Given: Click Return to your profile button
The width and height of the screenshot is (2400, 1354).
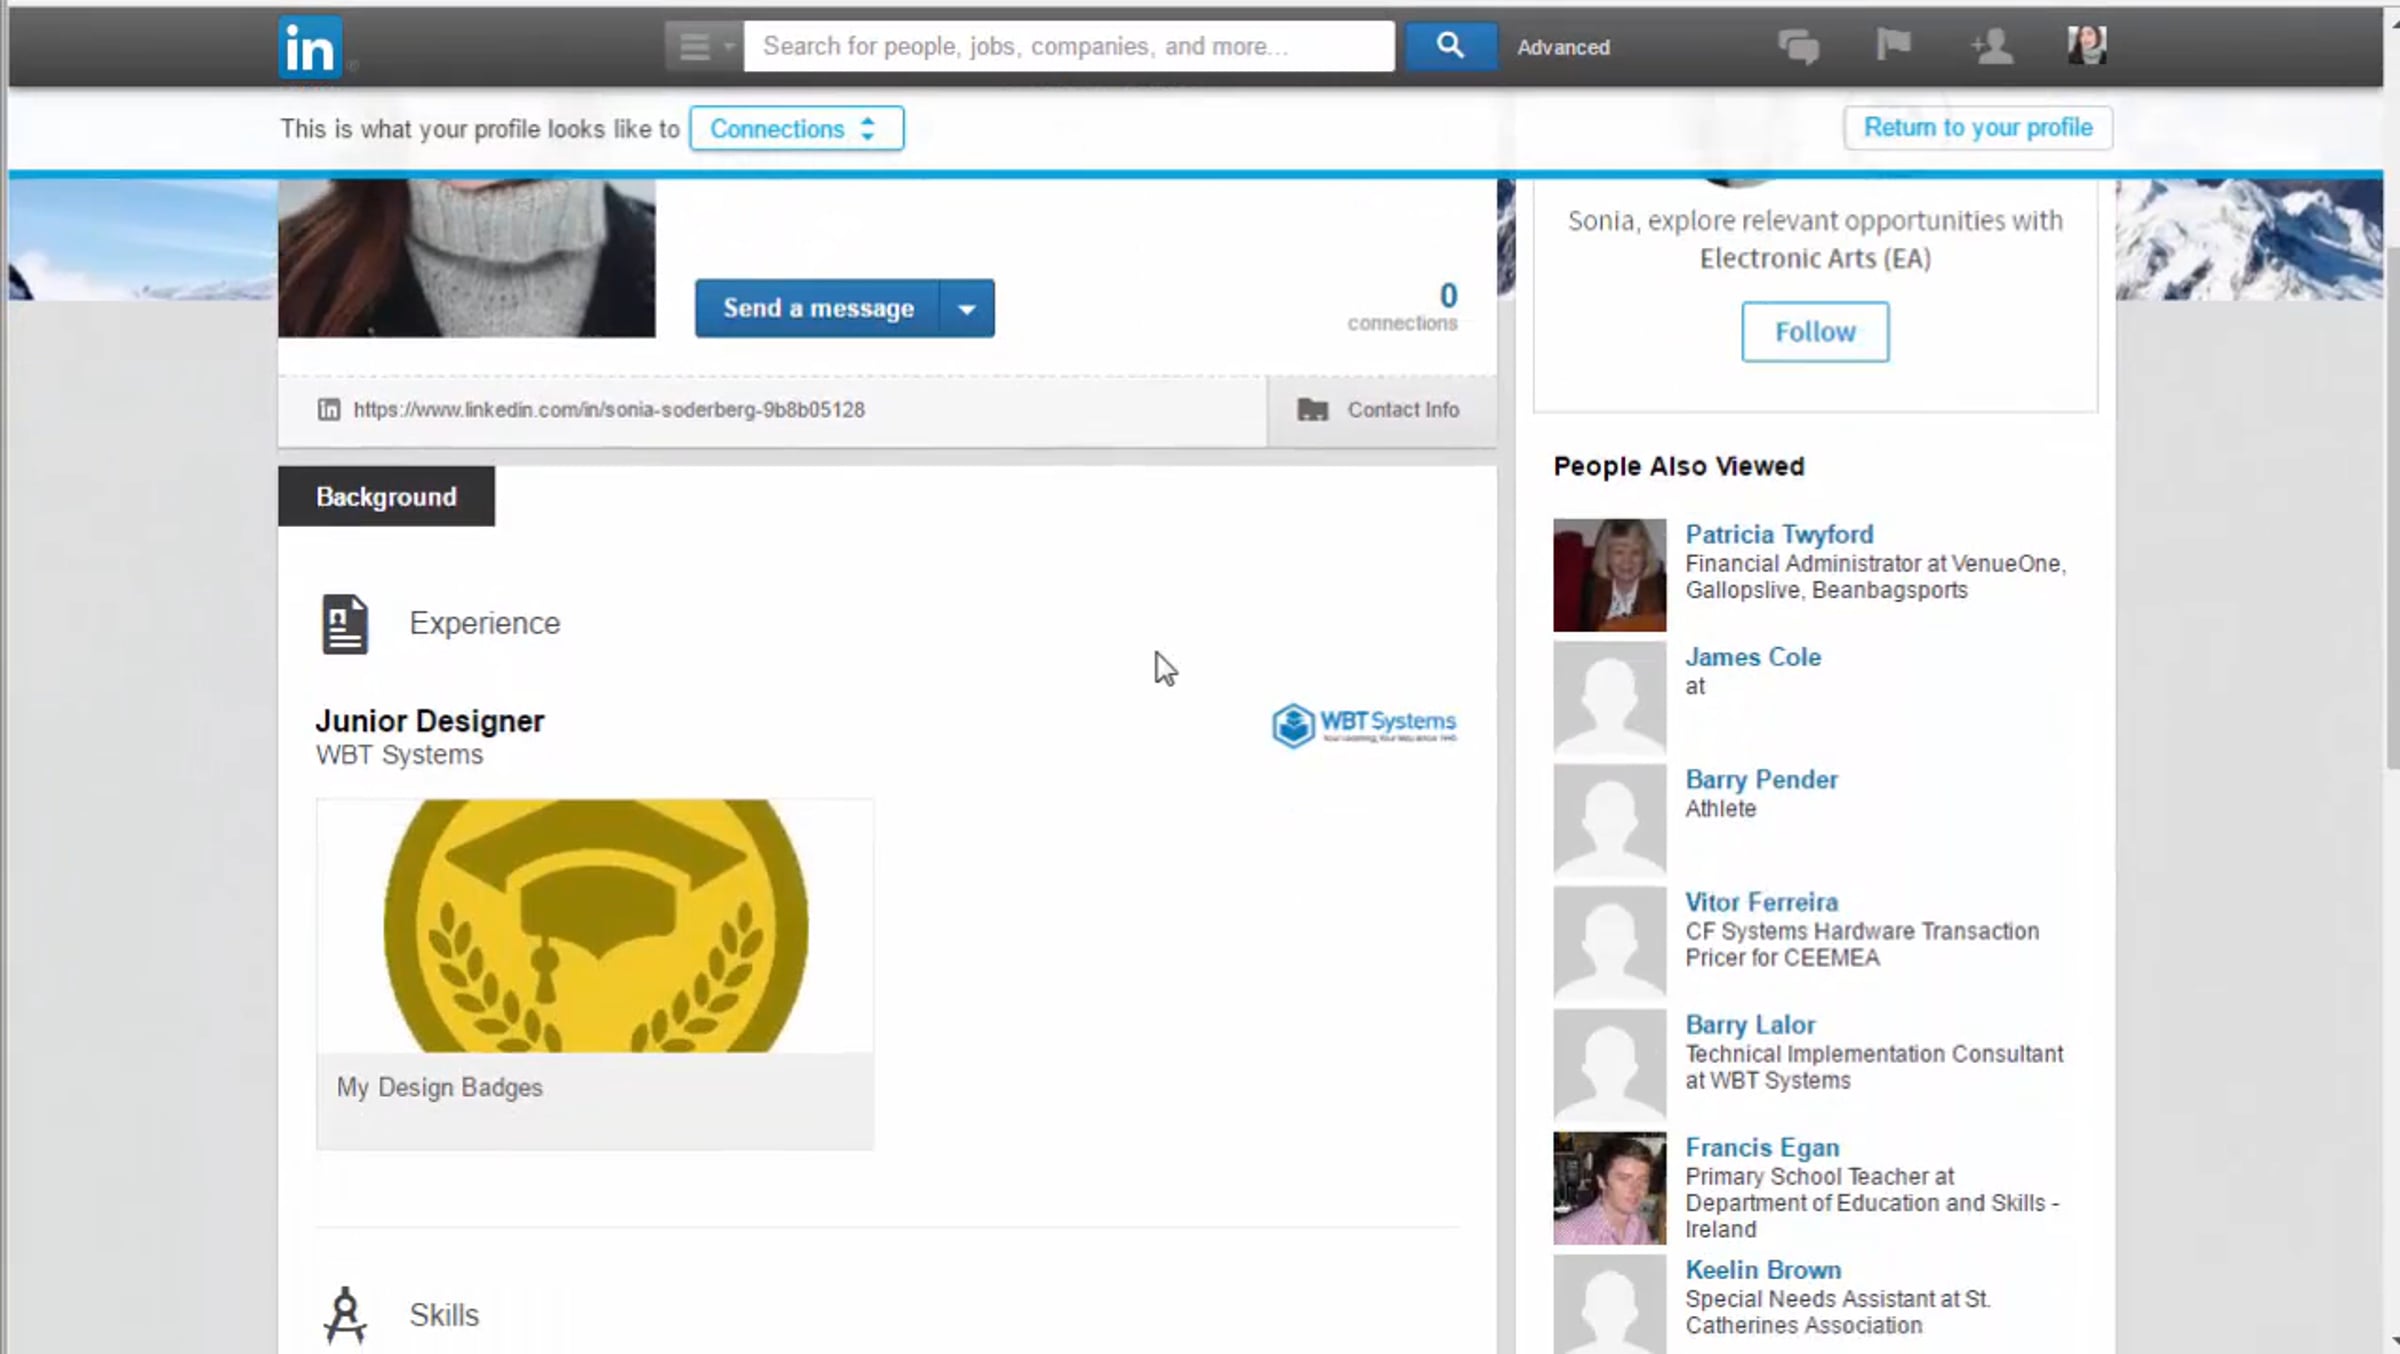Looking at the screenshot, I should pyautogui.click(x=1977, y=128).
